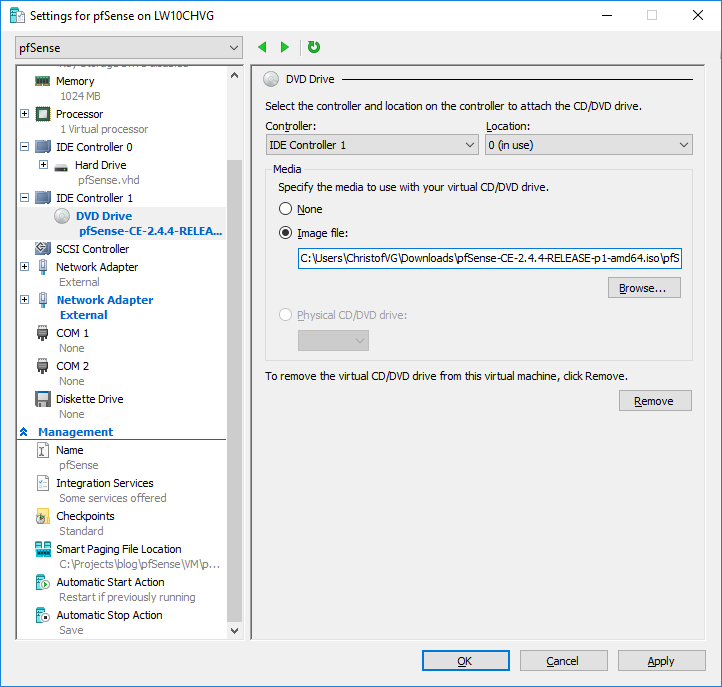Open the physical drive selection dropdown
The width and height of the screenshot is (722, 687).
pos(333,341)
